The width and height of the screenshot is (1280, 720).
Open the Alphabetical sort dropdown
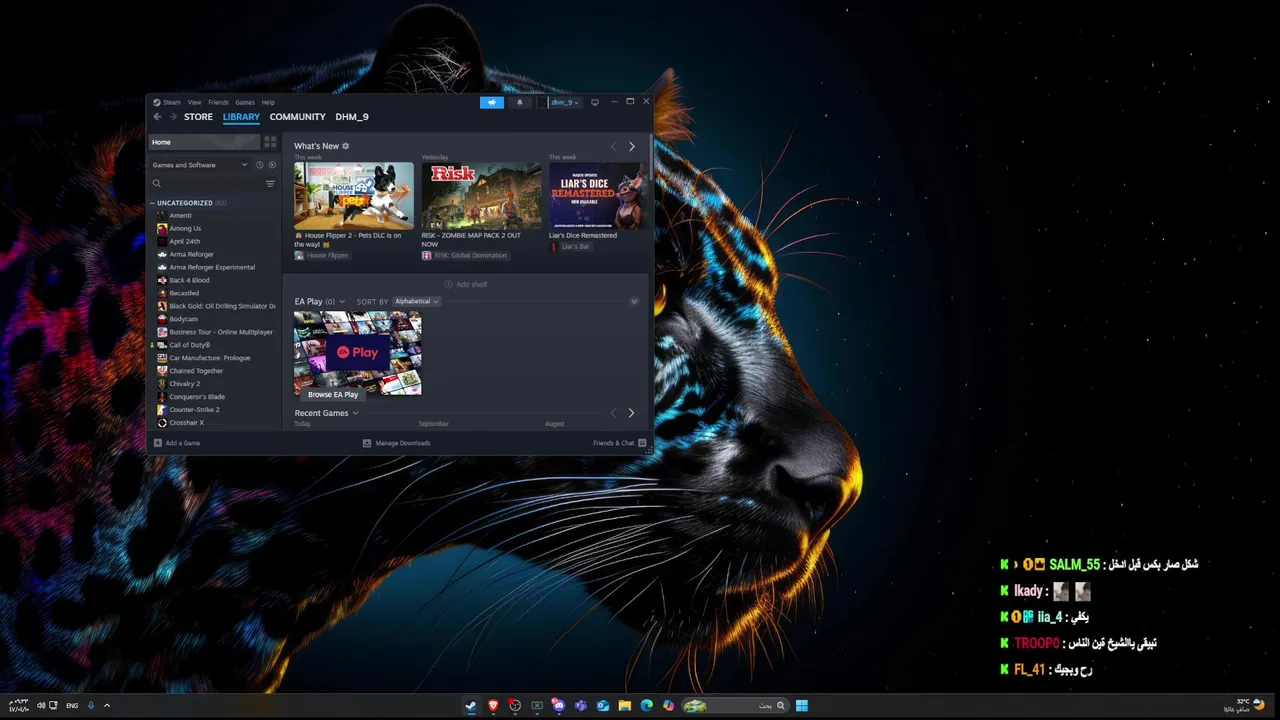point(416,301)
